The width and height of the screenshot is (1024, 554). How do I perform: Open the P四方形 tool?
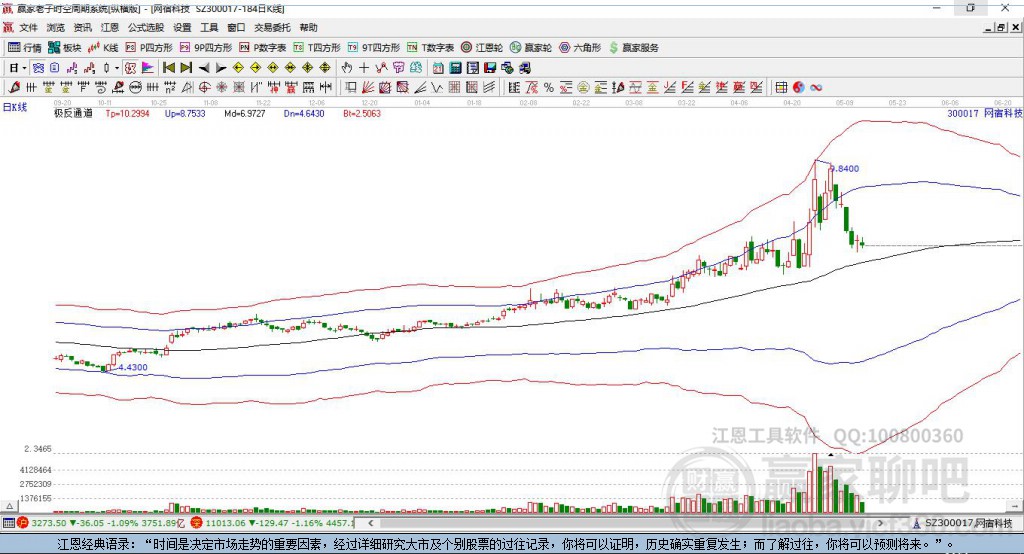(149, 48)
